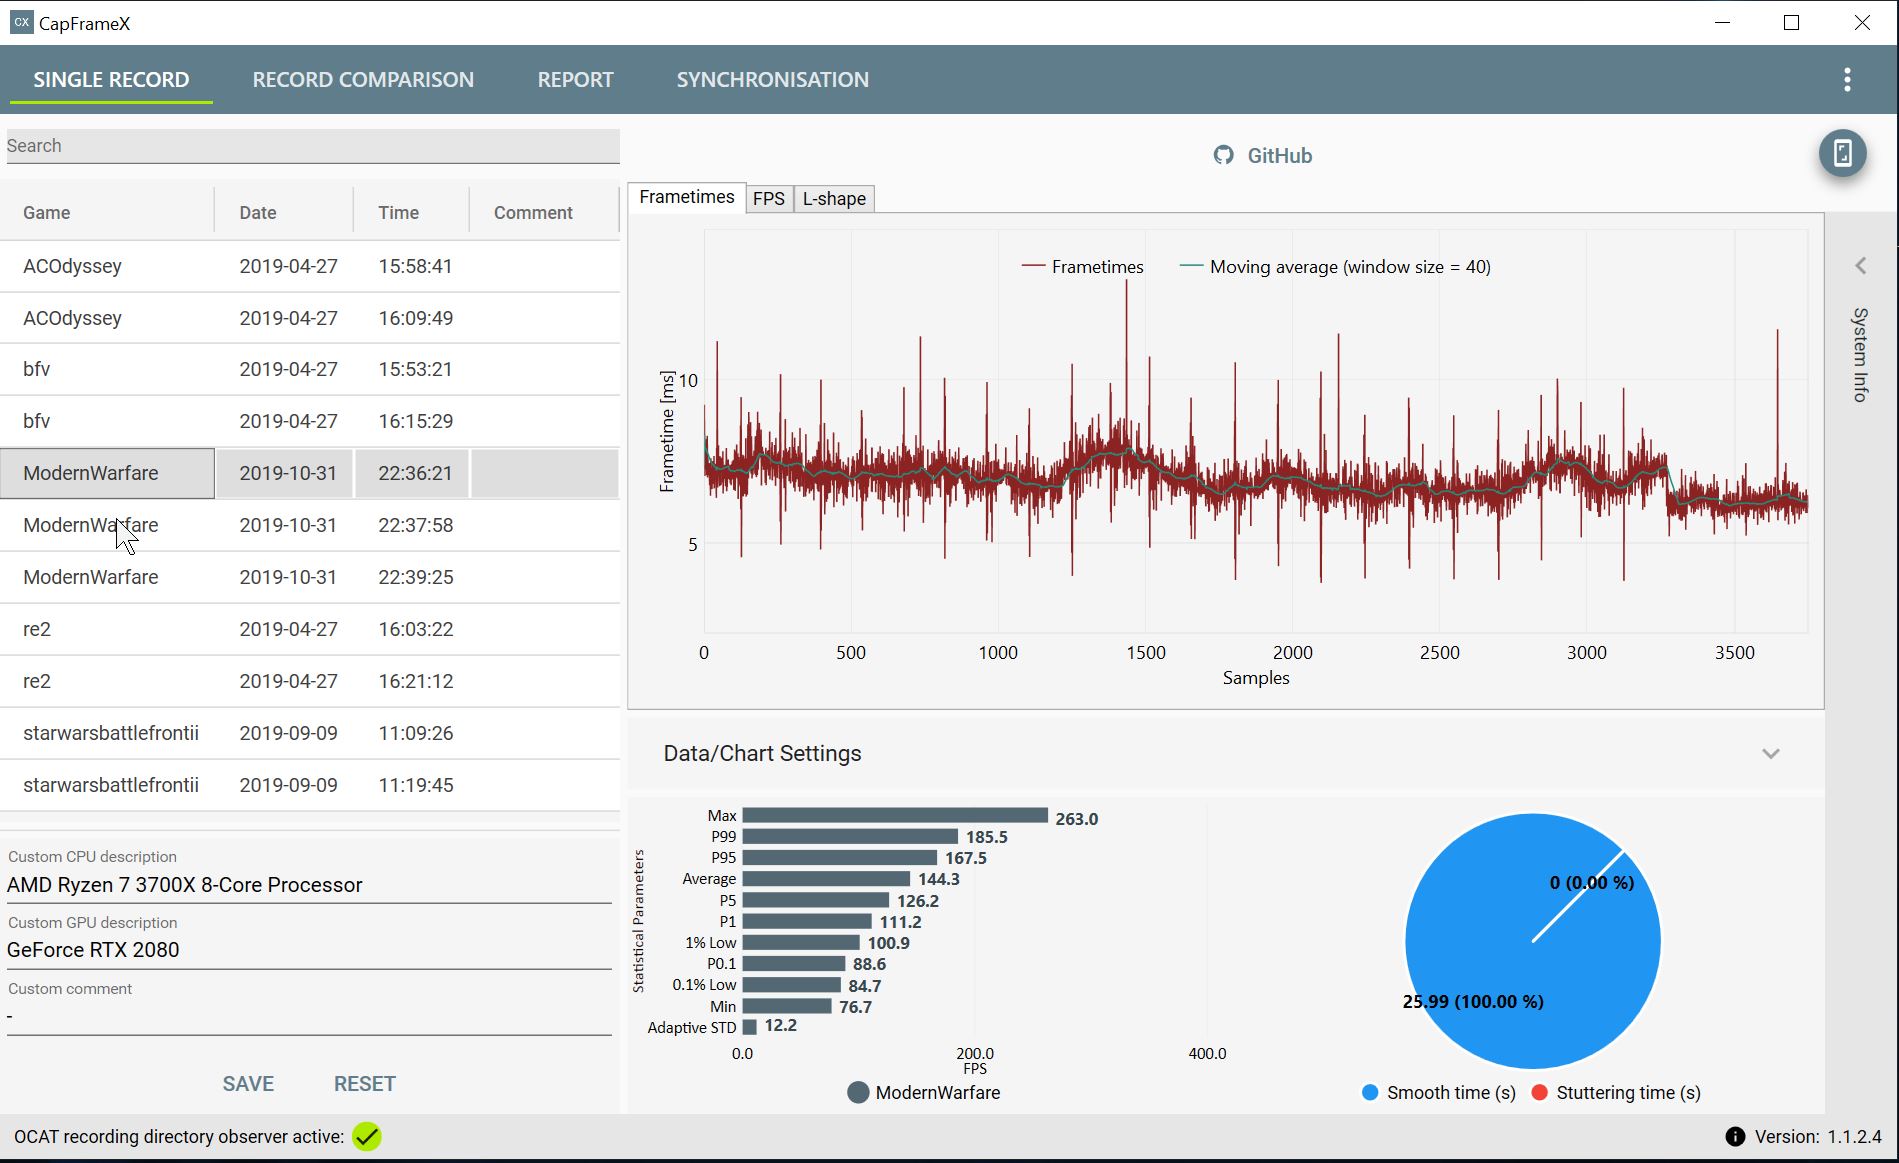Select starwarsbattlefrontii record at 11:09:26
Viewport: 1899px width, 1163px height.
tap(310, 733)
